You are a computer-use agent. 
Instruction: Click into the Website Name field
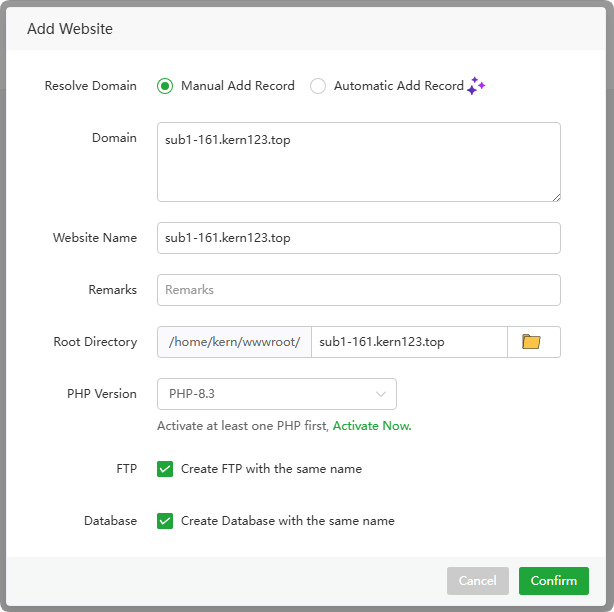point(358,238)
